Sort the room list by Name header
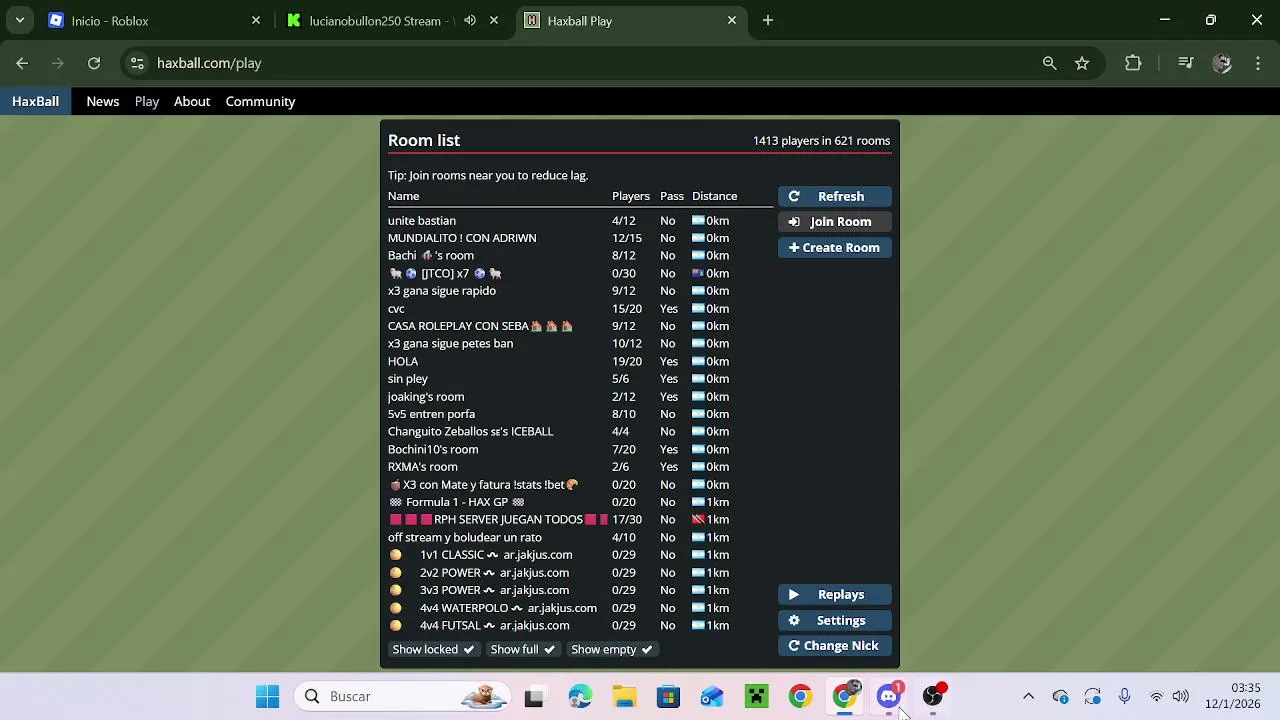Screen dimensions: 1280x720 [x=404, y=196]
